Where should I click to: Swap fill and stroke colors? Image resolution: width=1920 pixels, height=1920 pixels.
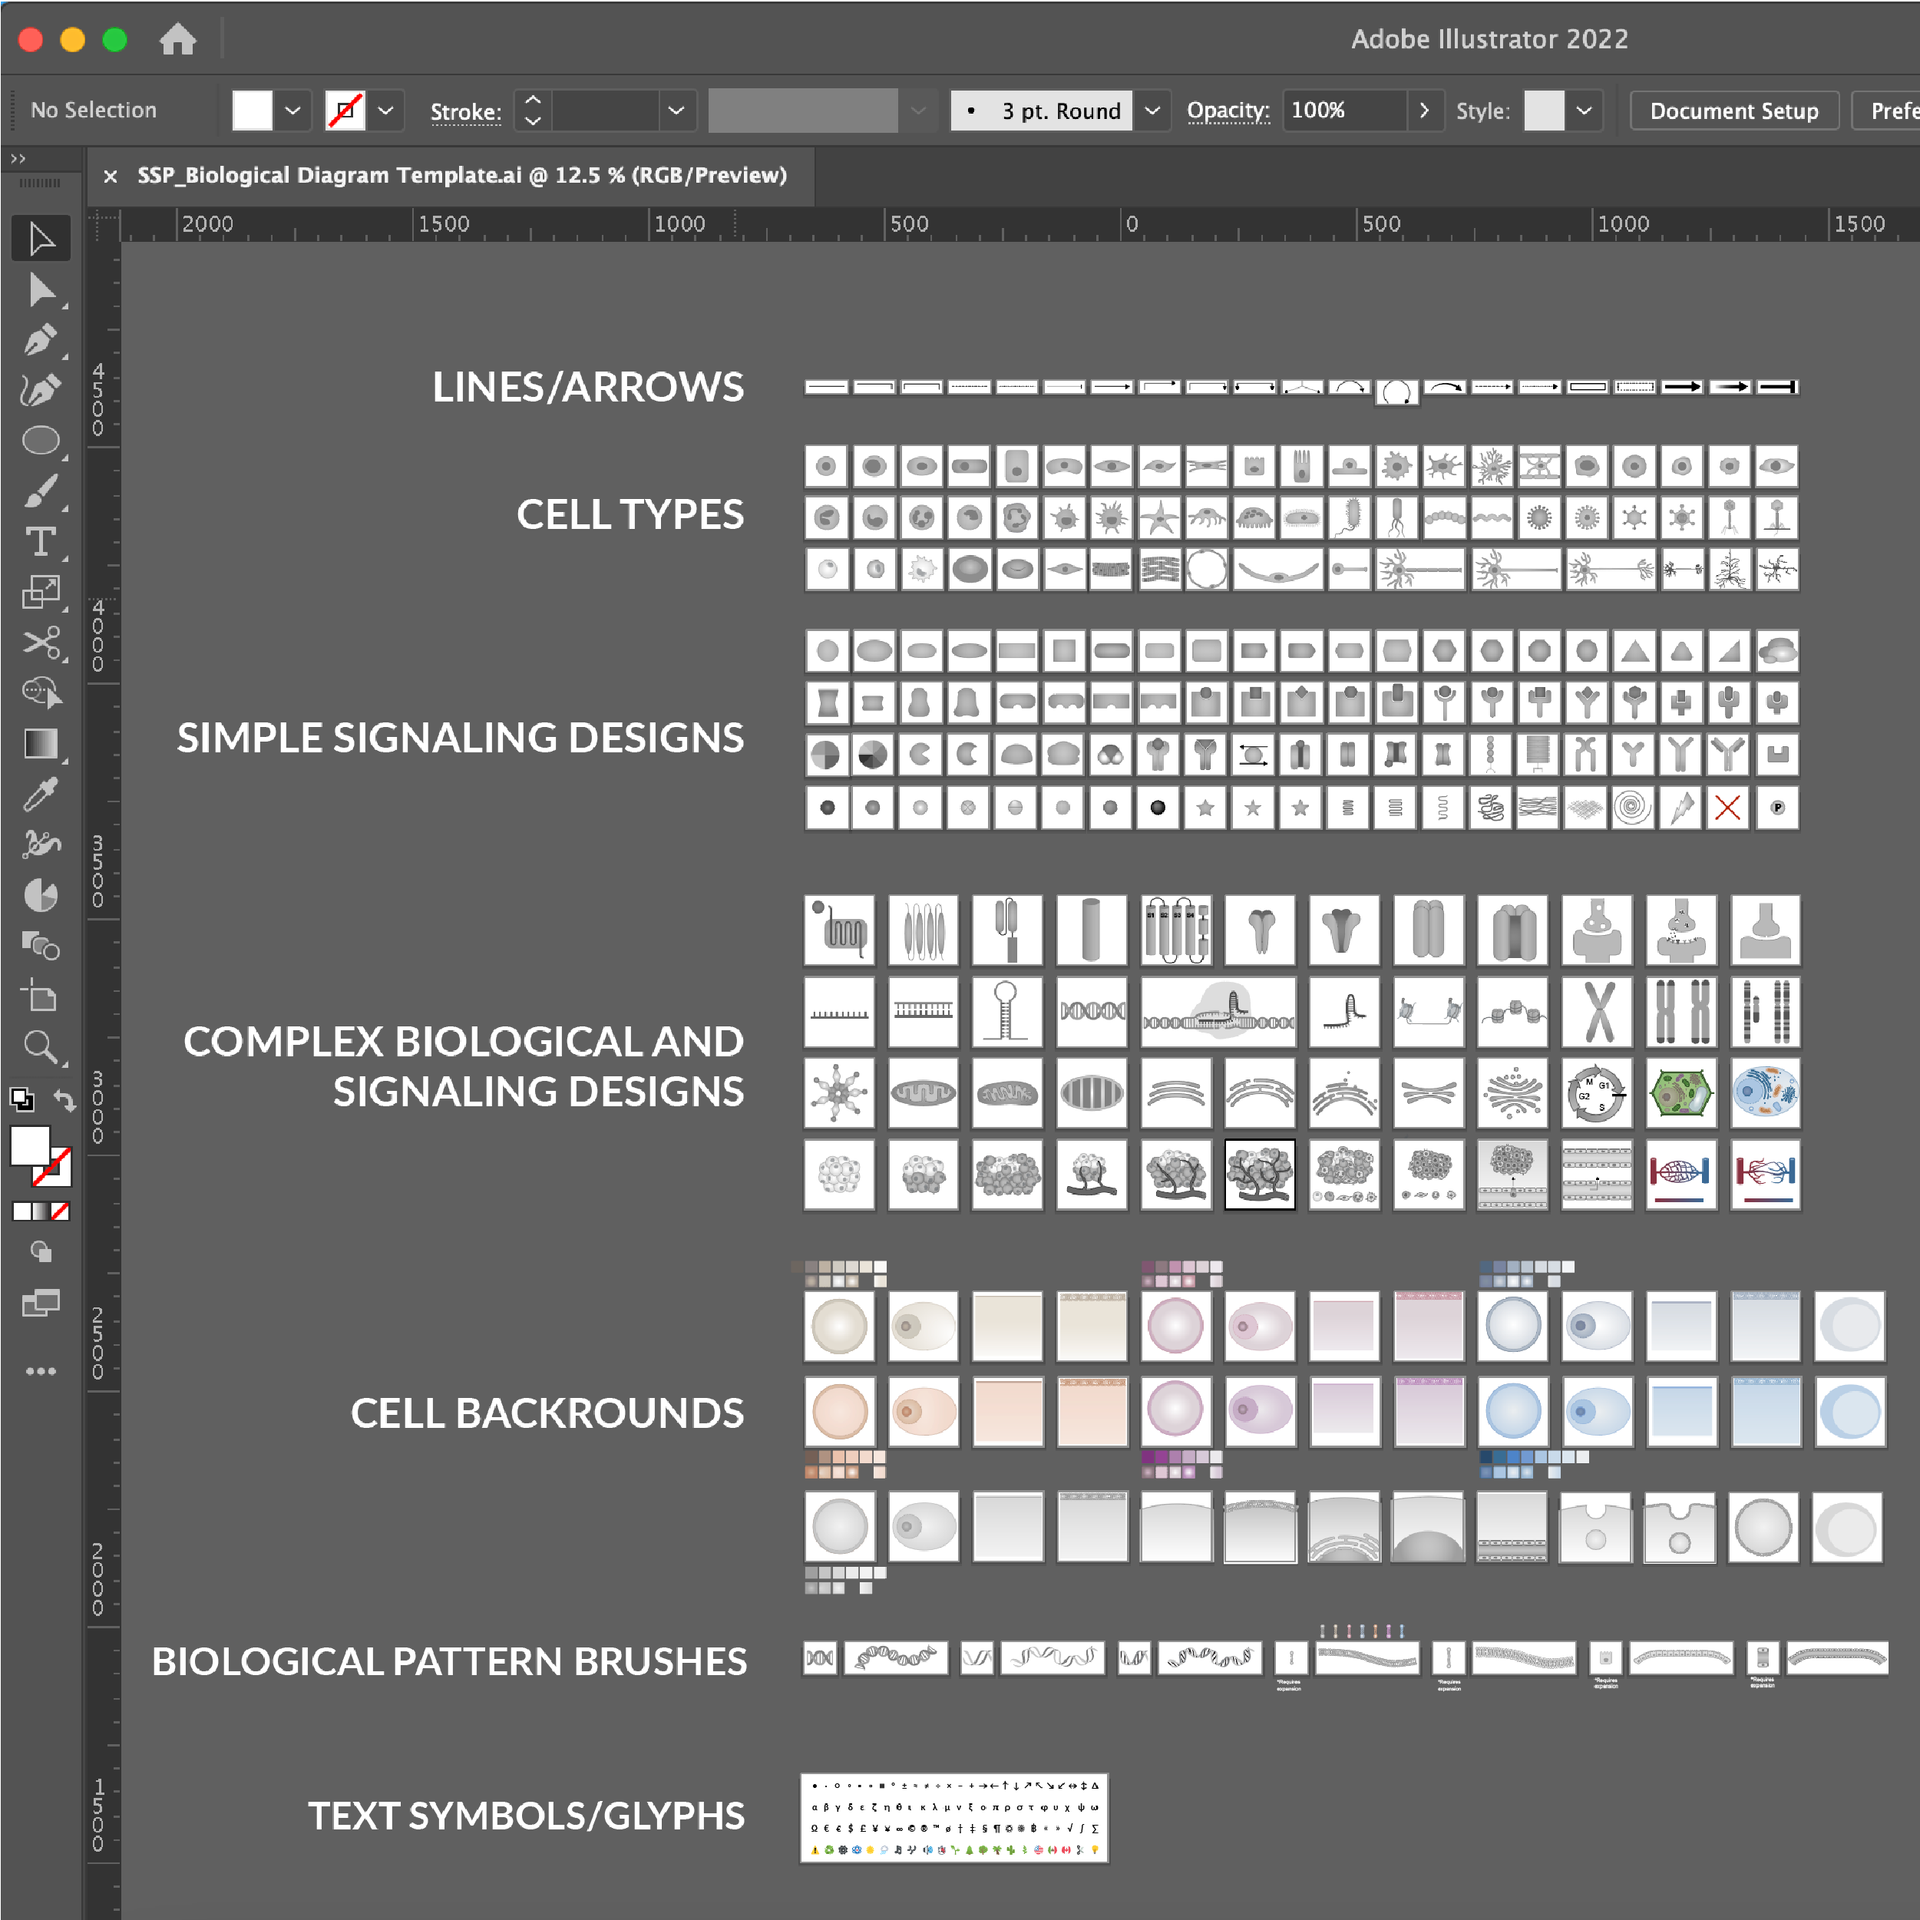64,1100
